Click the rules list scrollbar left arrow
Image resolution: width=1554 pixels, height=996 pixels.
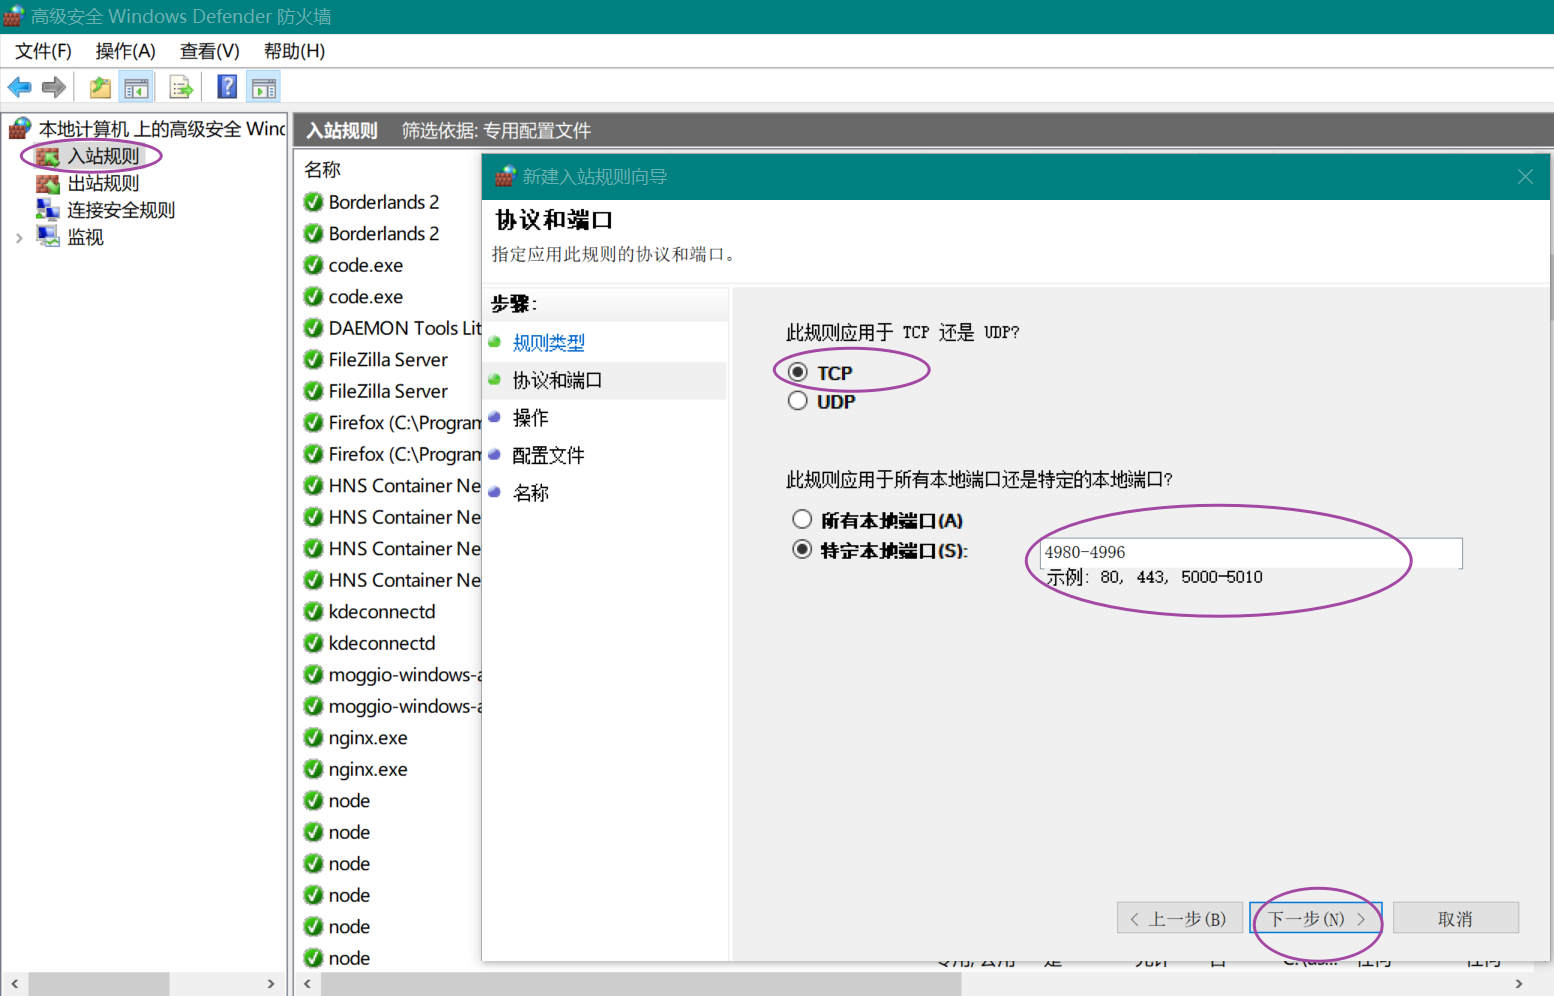pyautogui.click(x=307, y=984)
